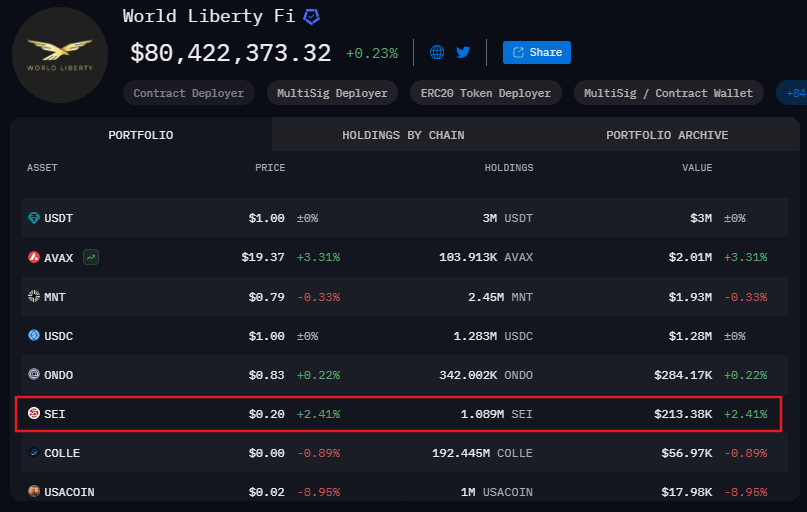807x512 pixels.
Task: Click MNT price $0.79
Action: click(267, 297)
